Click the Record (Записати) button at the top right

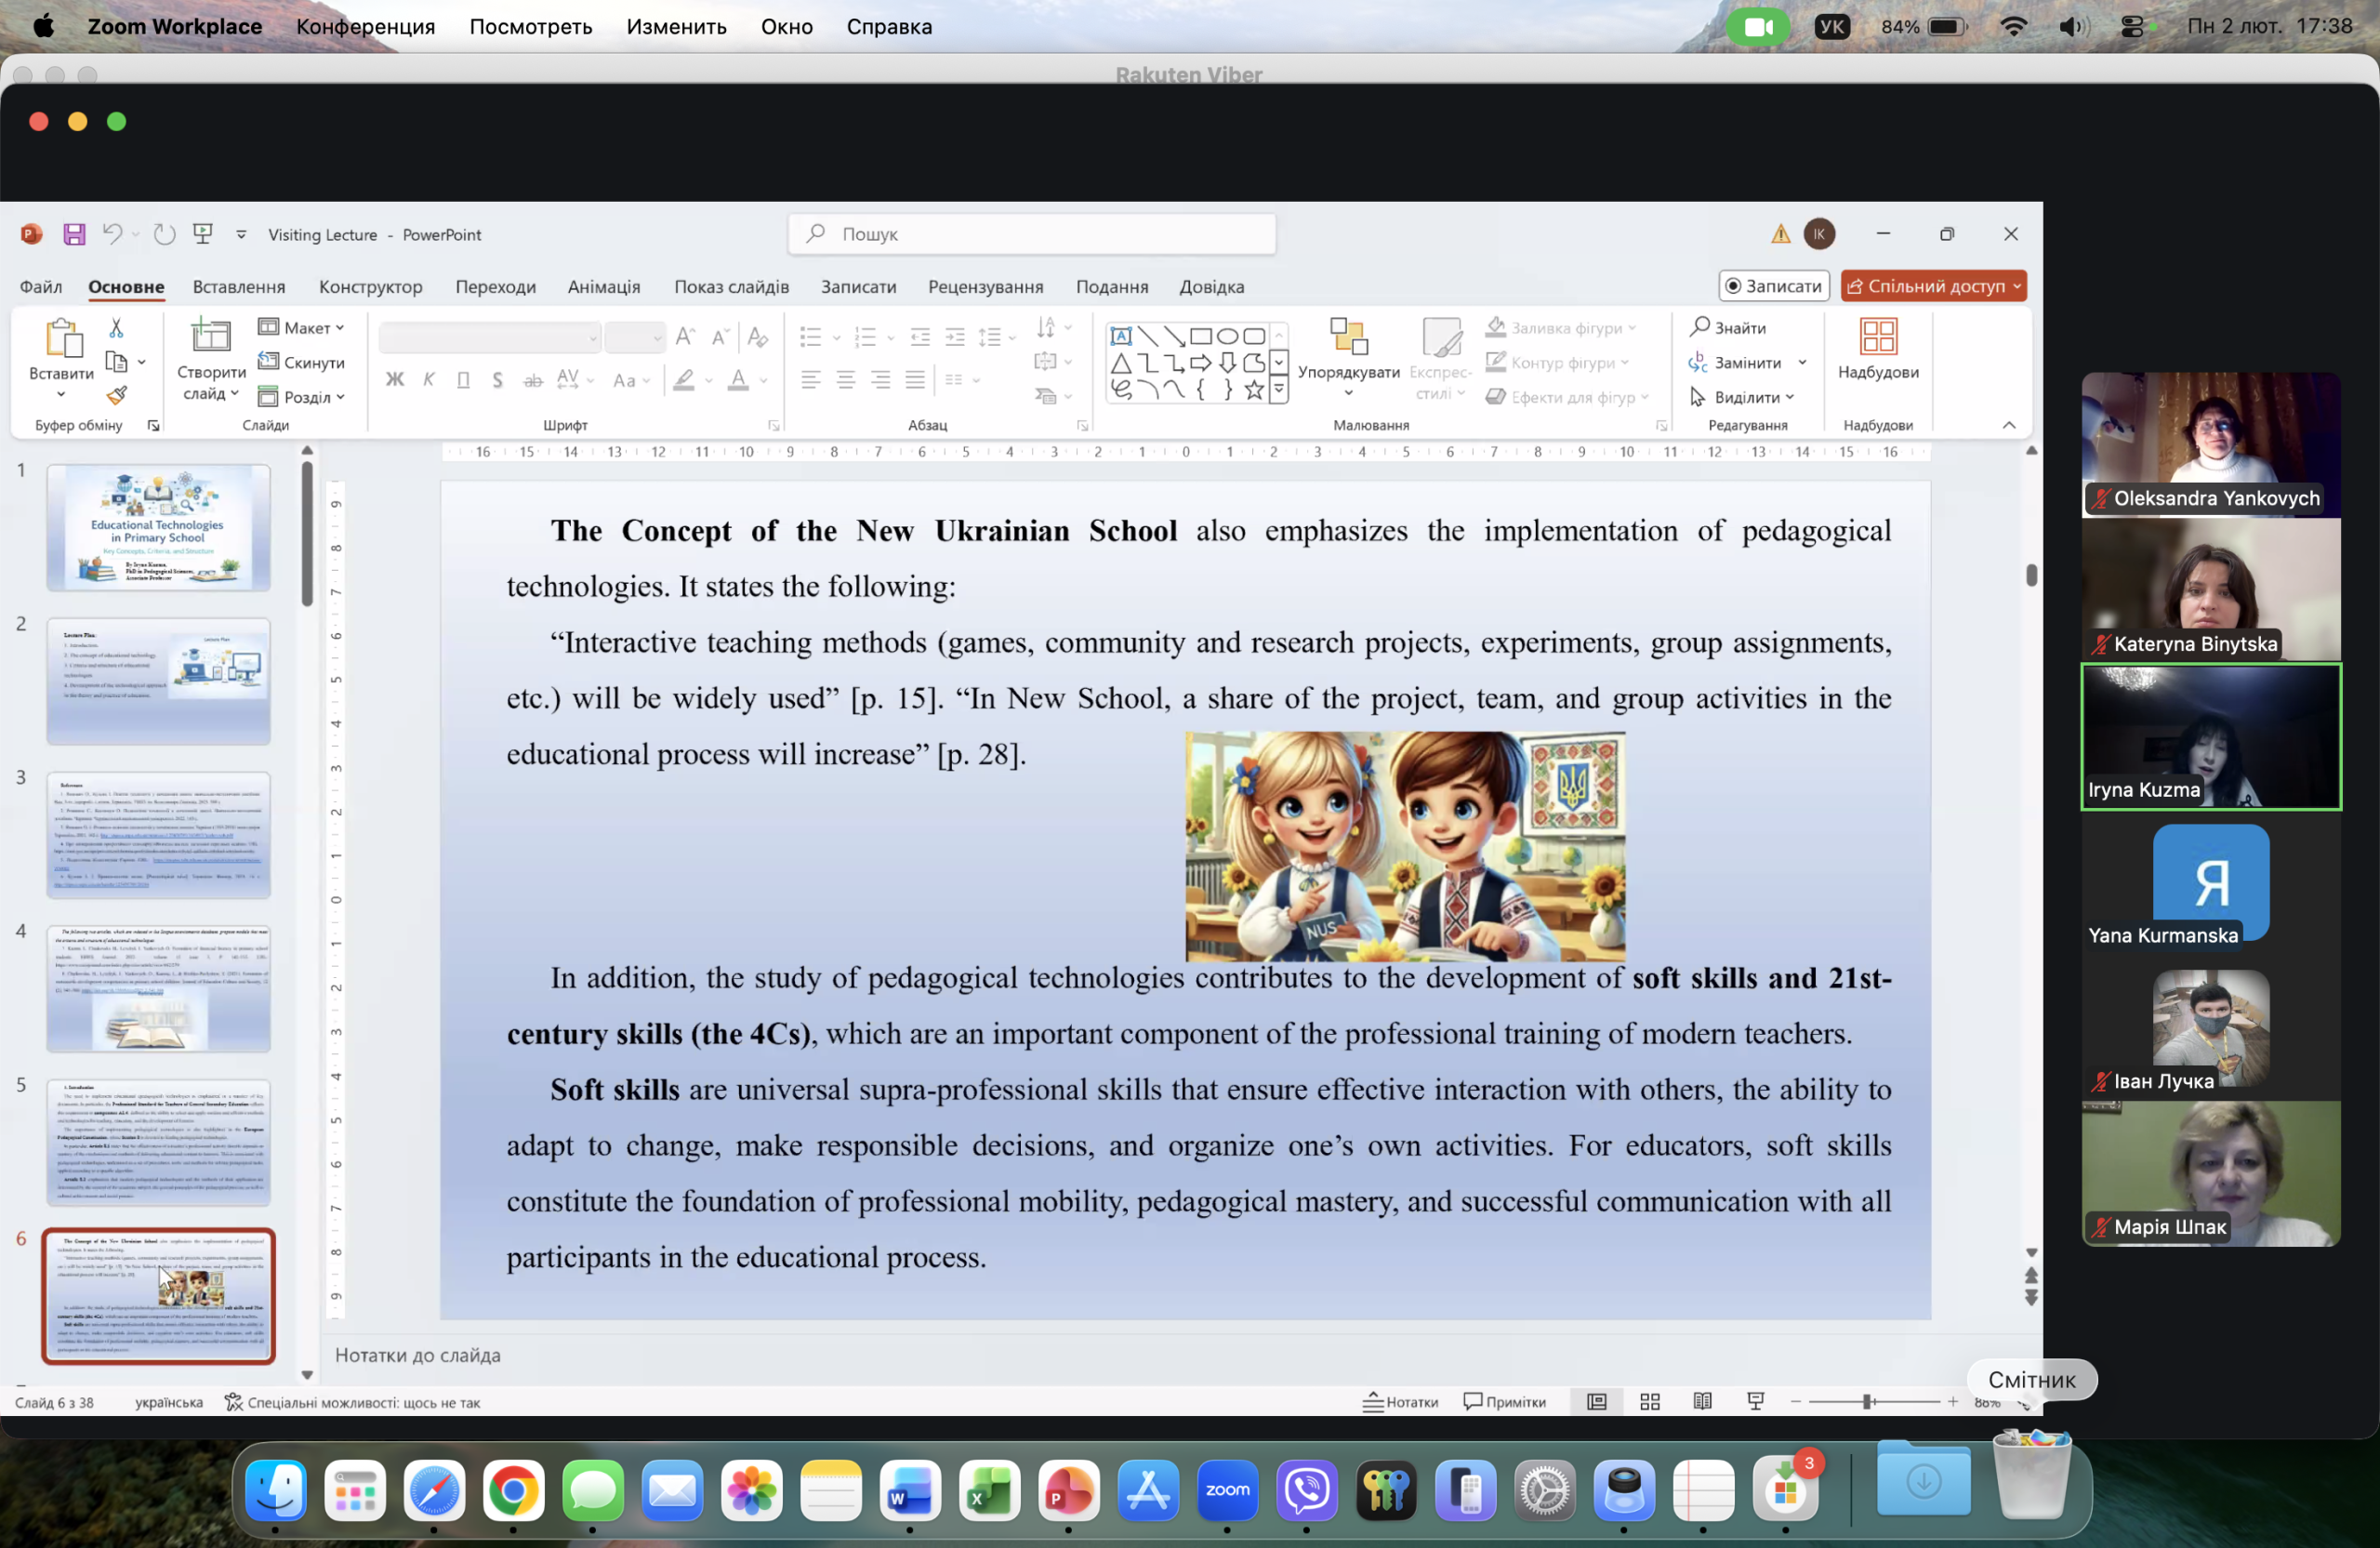[1773, 286]
